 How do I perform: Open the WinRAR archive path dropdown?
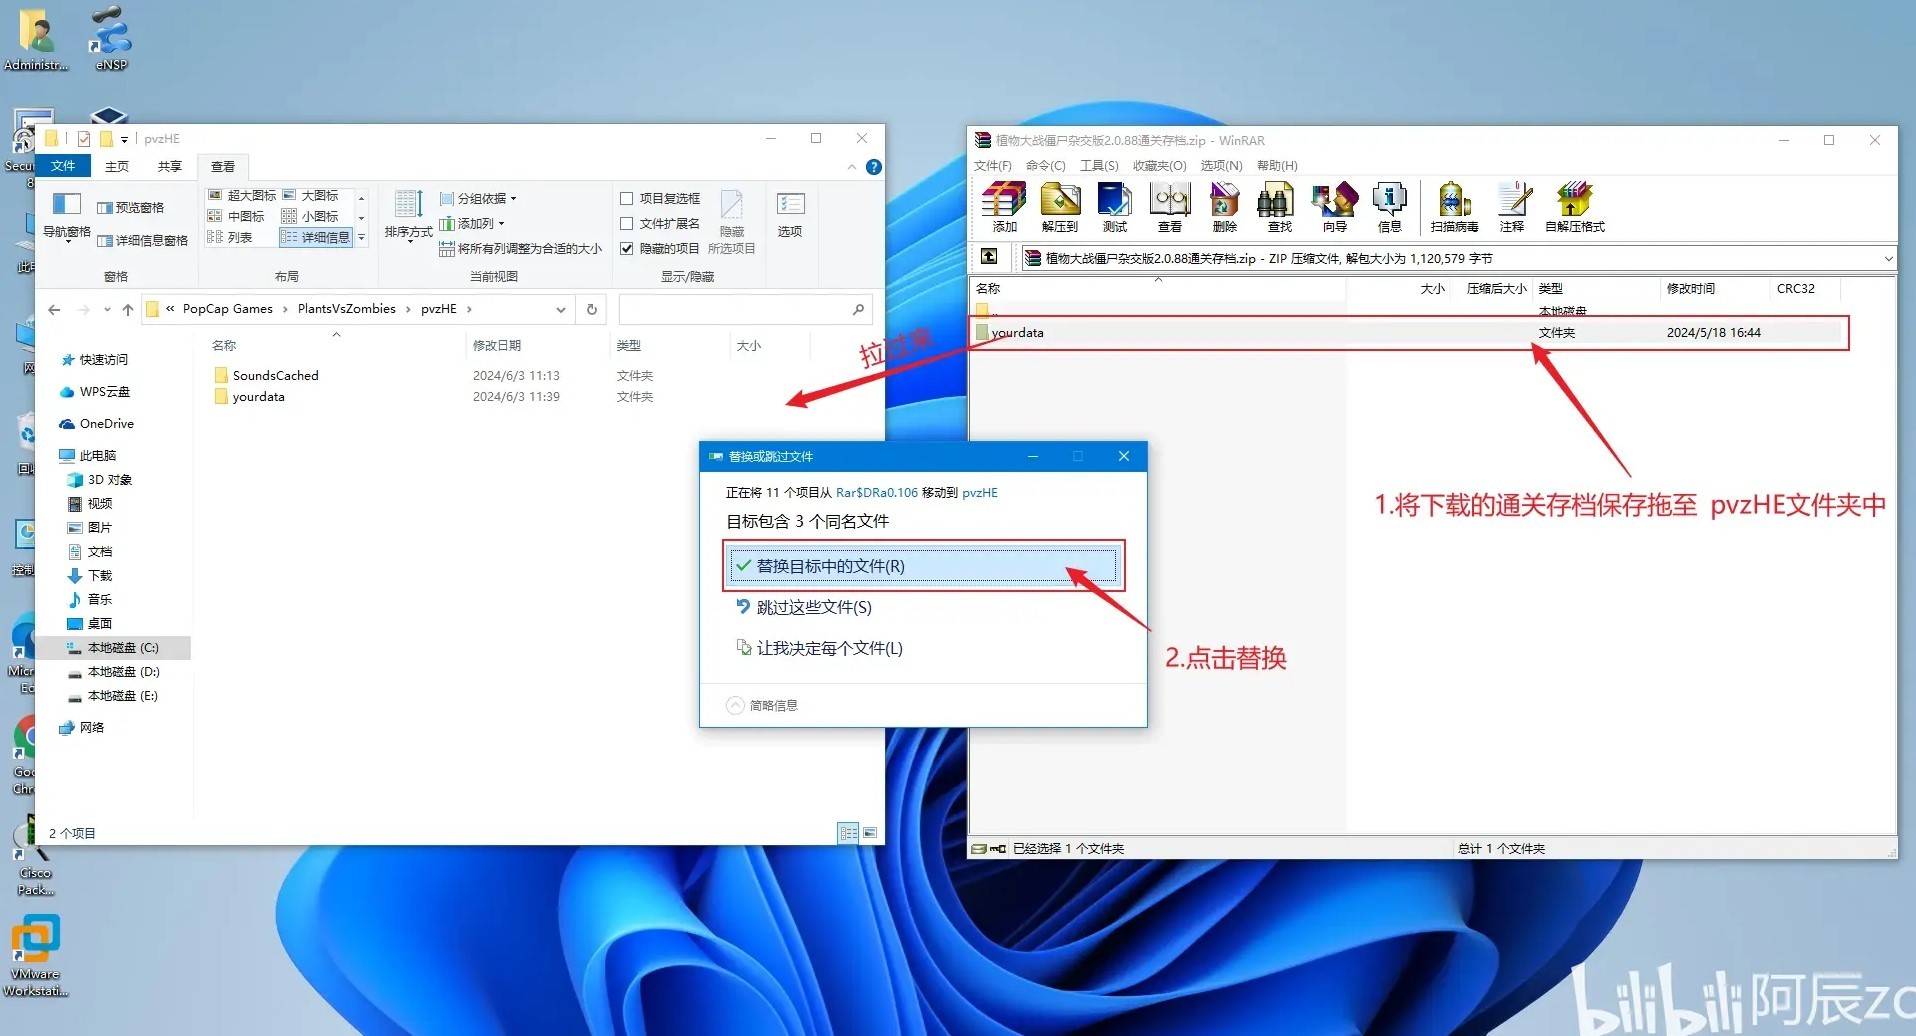pyautogui.click(x=1888, y=258)
